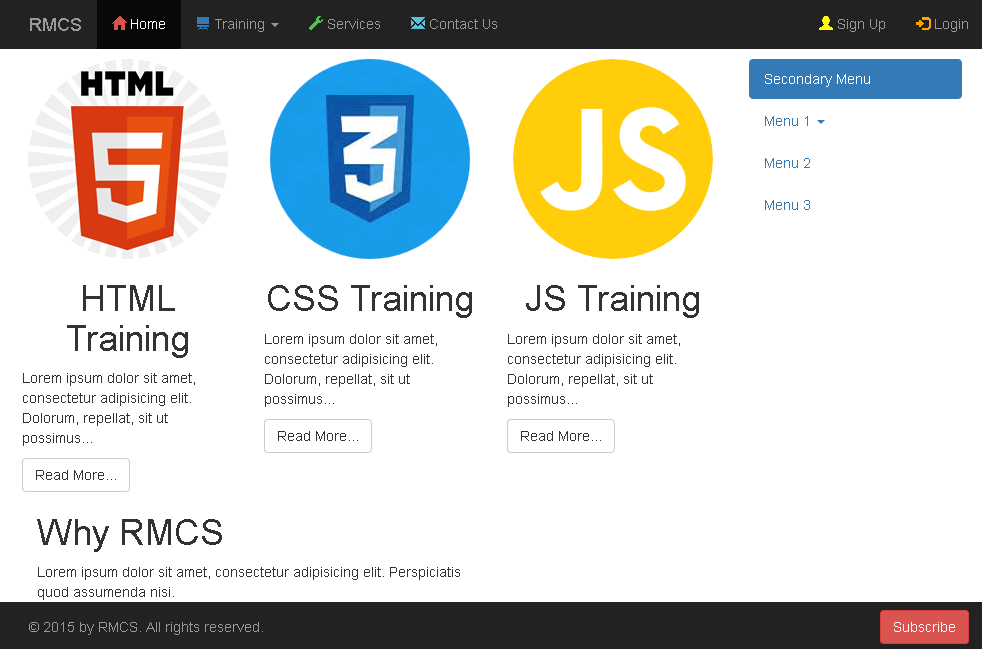Click Read More under HTML Training
982x649 pixels.
pos(76,475)
